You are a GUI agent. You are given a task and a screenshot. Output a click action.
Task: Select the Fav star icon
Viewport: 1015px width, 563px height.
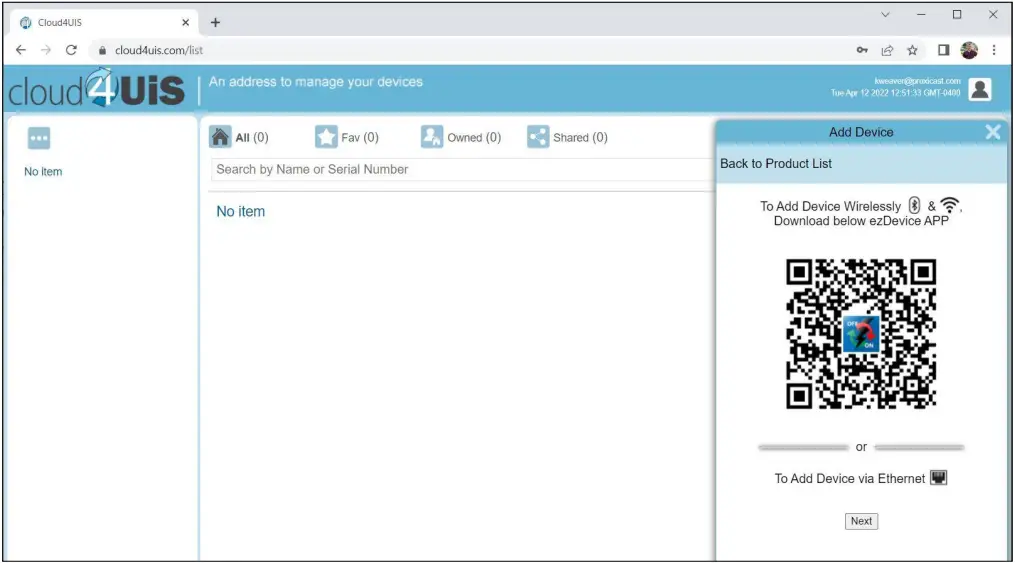click(326, 137)
